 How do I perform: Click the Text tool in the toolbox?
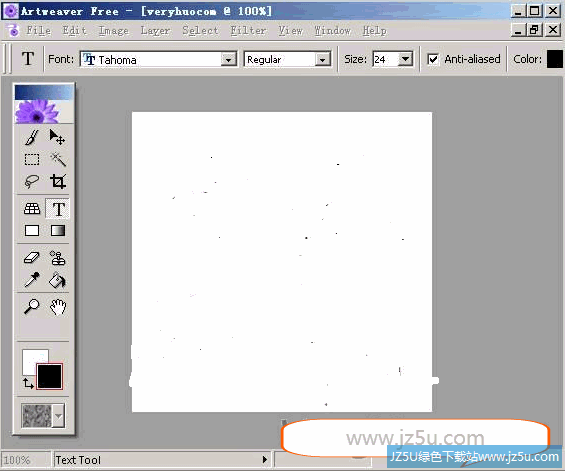click(58, 209)
